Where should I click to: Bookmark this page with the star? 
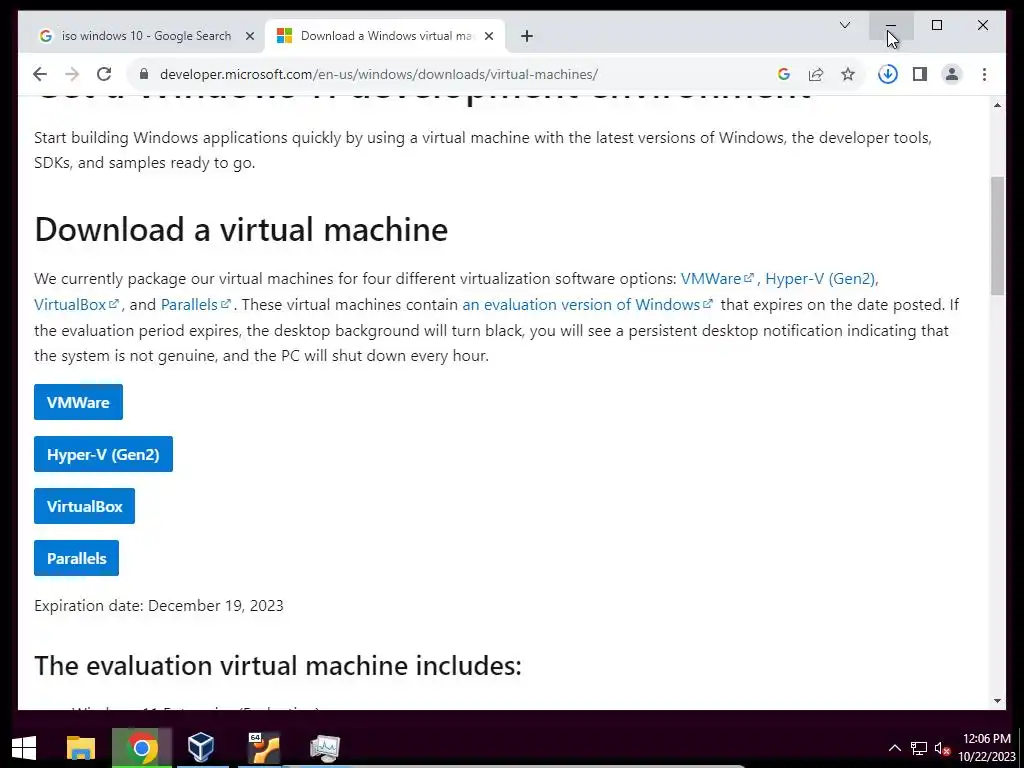(848, 74)
